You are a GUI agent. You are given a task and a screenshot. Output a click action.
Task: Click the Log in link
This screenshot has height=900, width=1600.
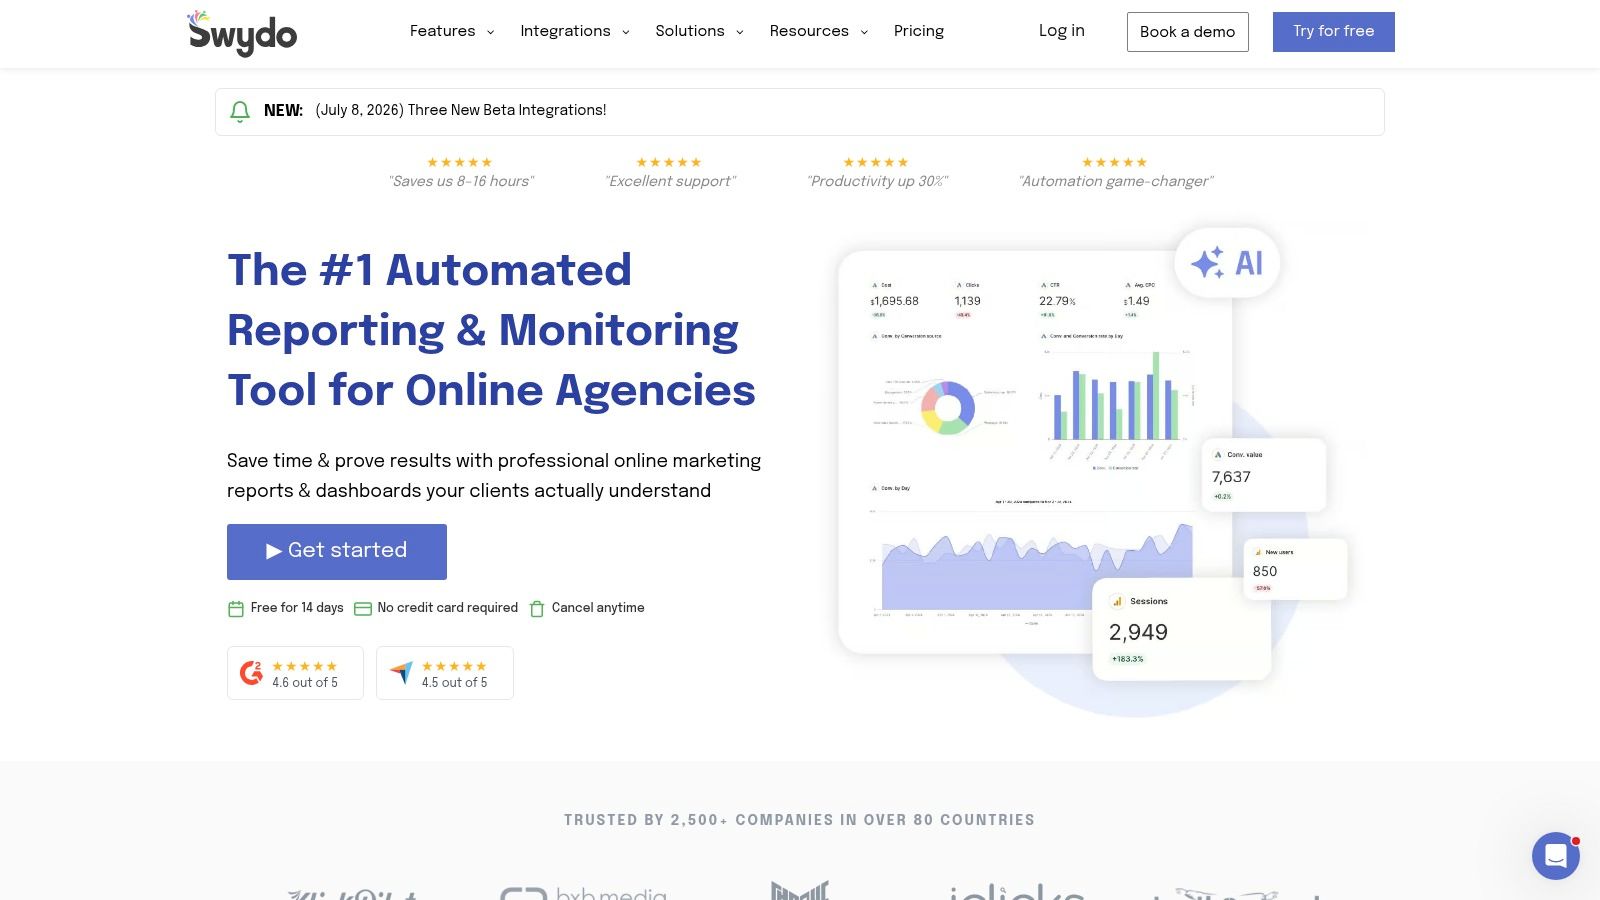click(1061, 31)
